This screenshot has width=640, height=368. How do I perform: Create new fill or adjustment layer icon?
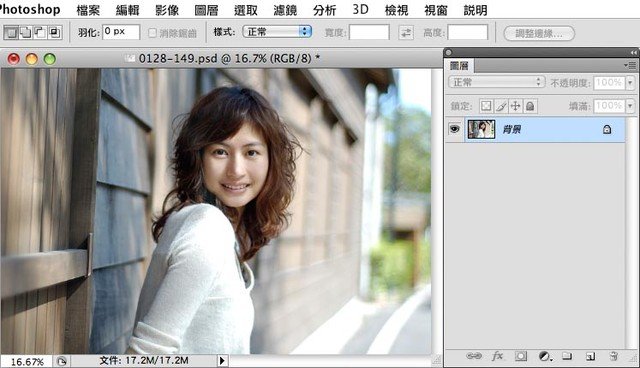point(544,356)
